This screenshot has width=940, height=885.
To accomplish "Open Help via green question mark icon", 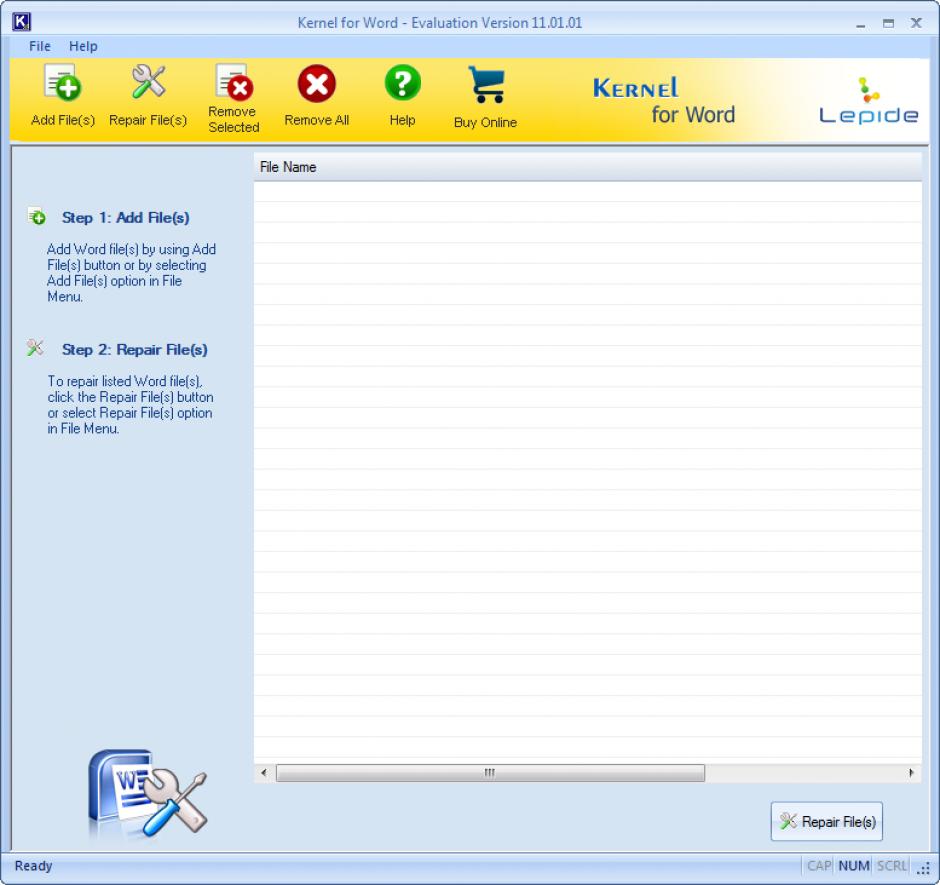I will [x=402, y=83].
